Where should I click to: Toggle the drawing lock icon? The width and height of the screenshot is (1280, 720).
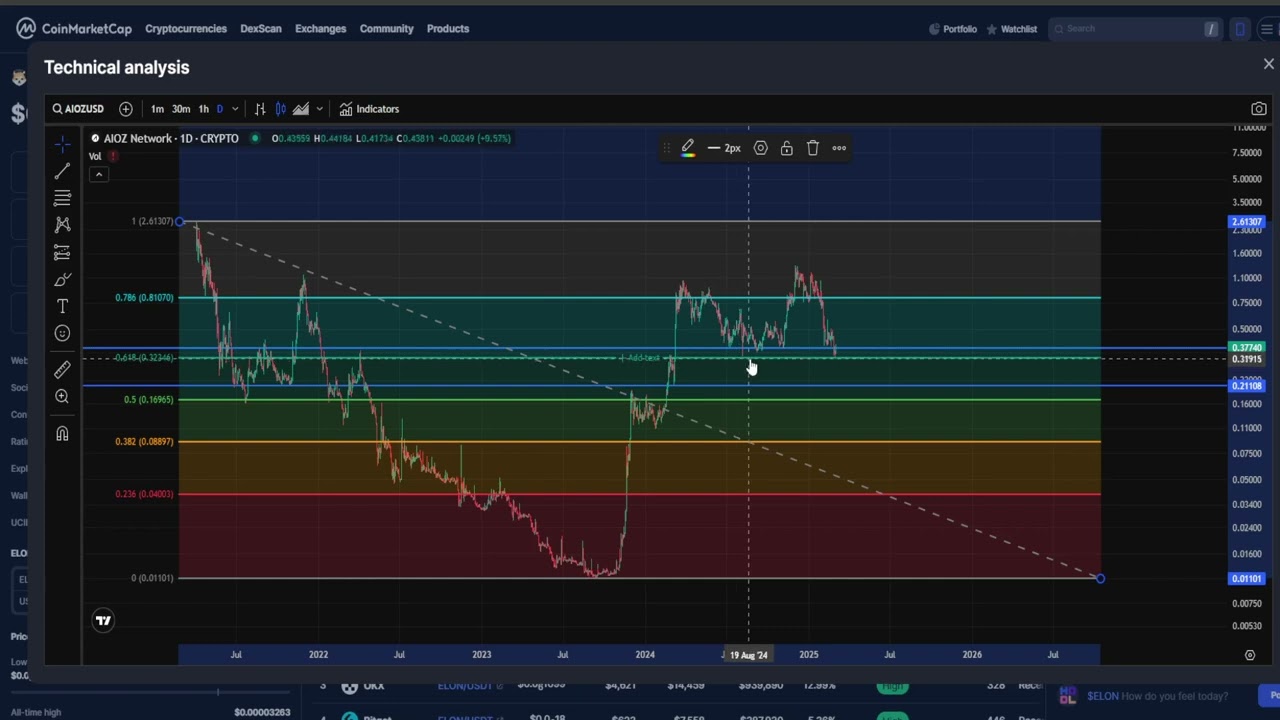787,148
